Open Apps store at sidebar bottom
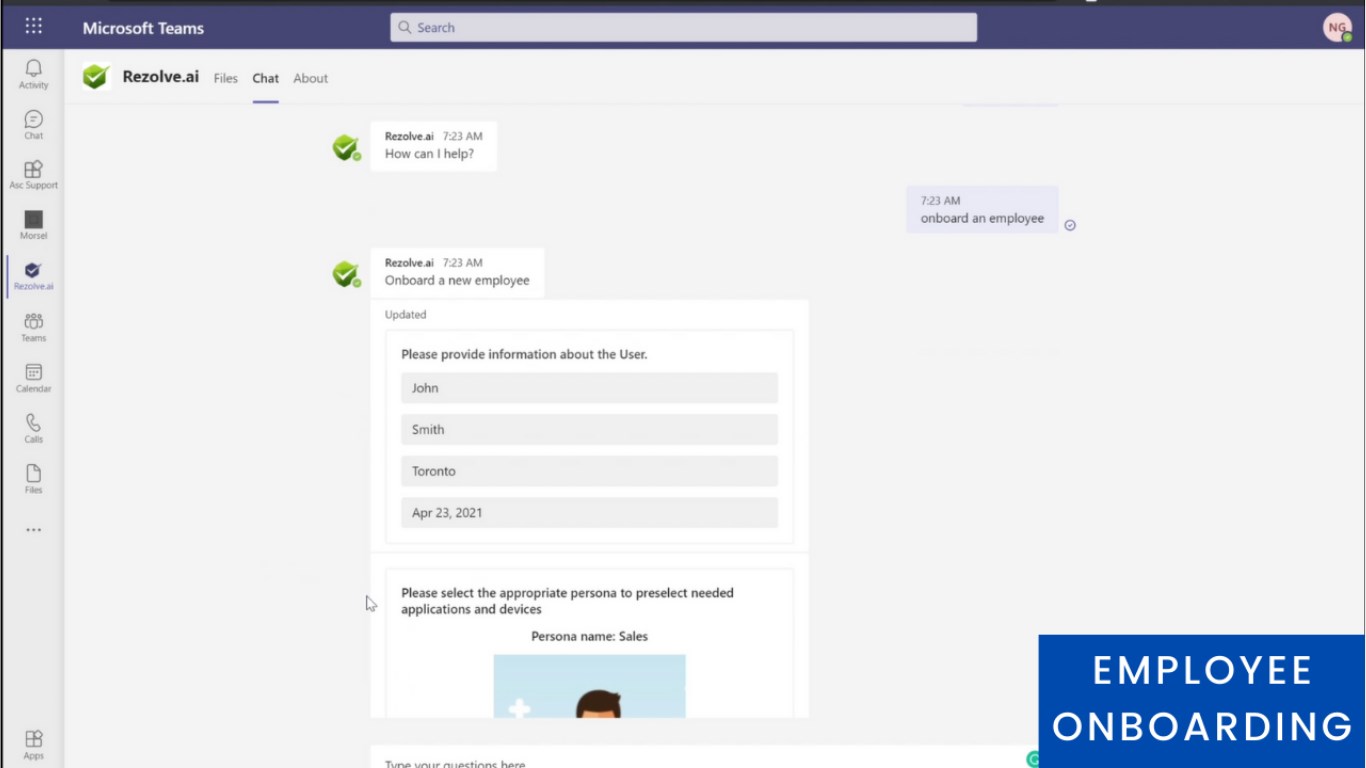 (33, 745)
